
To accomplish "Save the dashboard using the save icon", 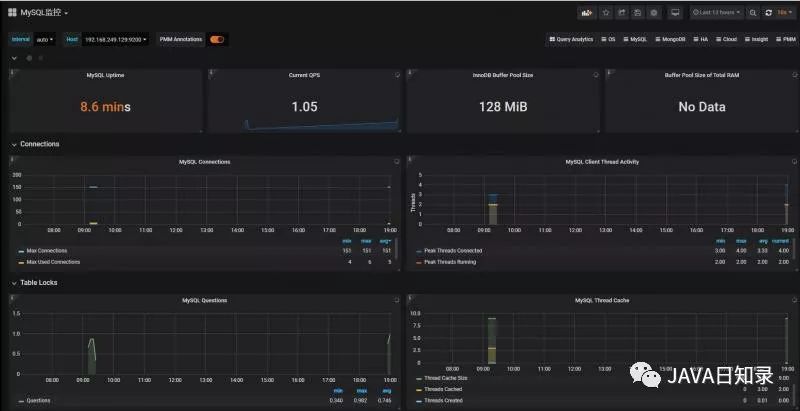I will [637, 13].
